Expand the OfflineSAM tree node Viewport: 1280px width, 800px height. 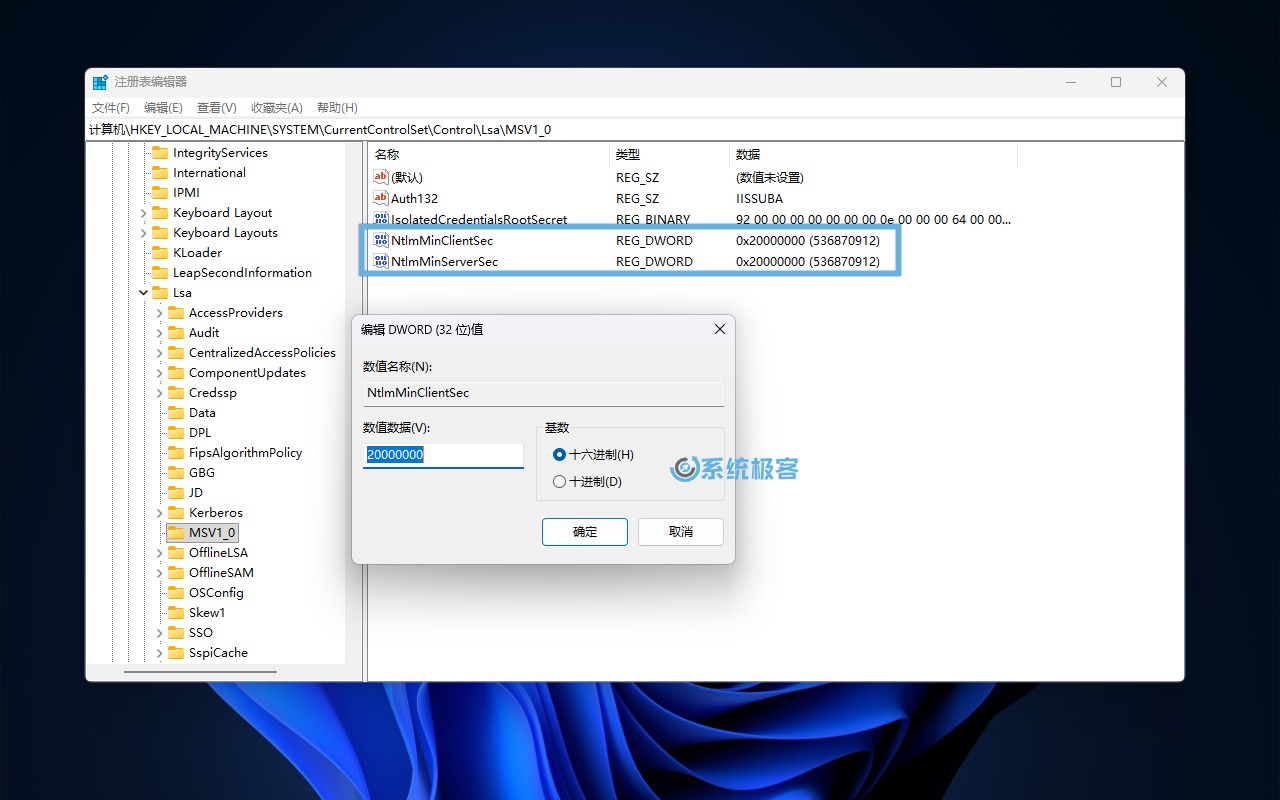(159, 573)
